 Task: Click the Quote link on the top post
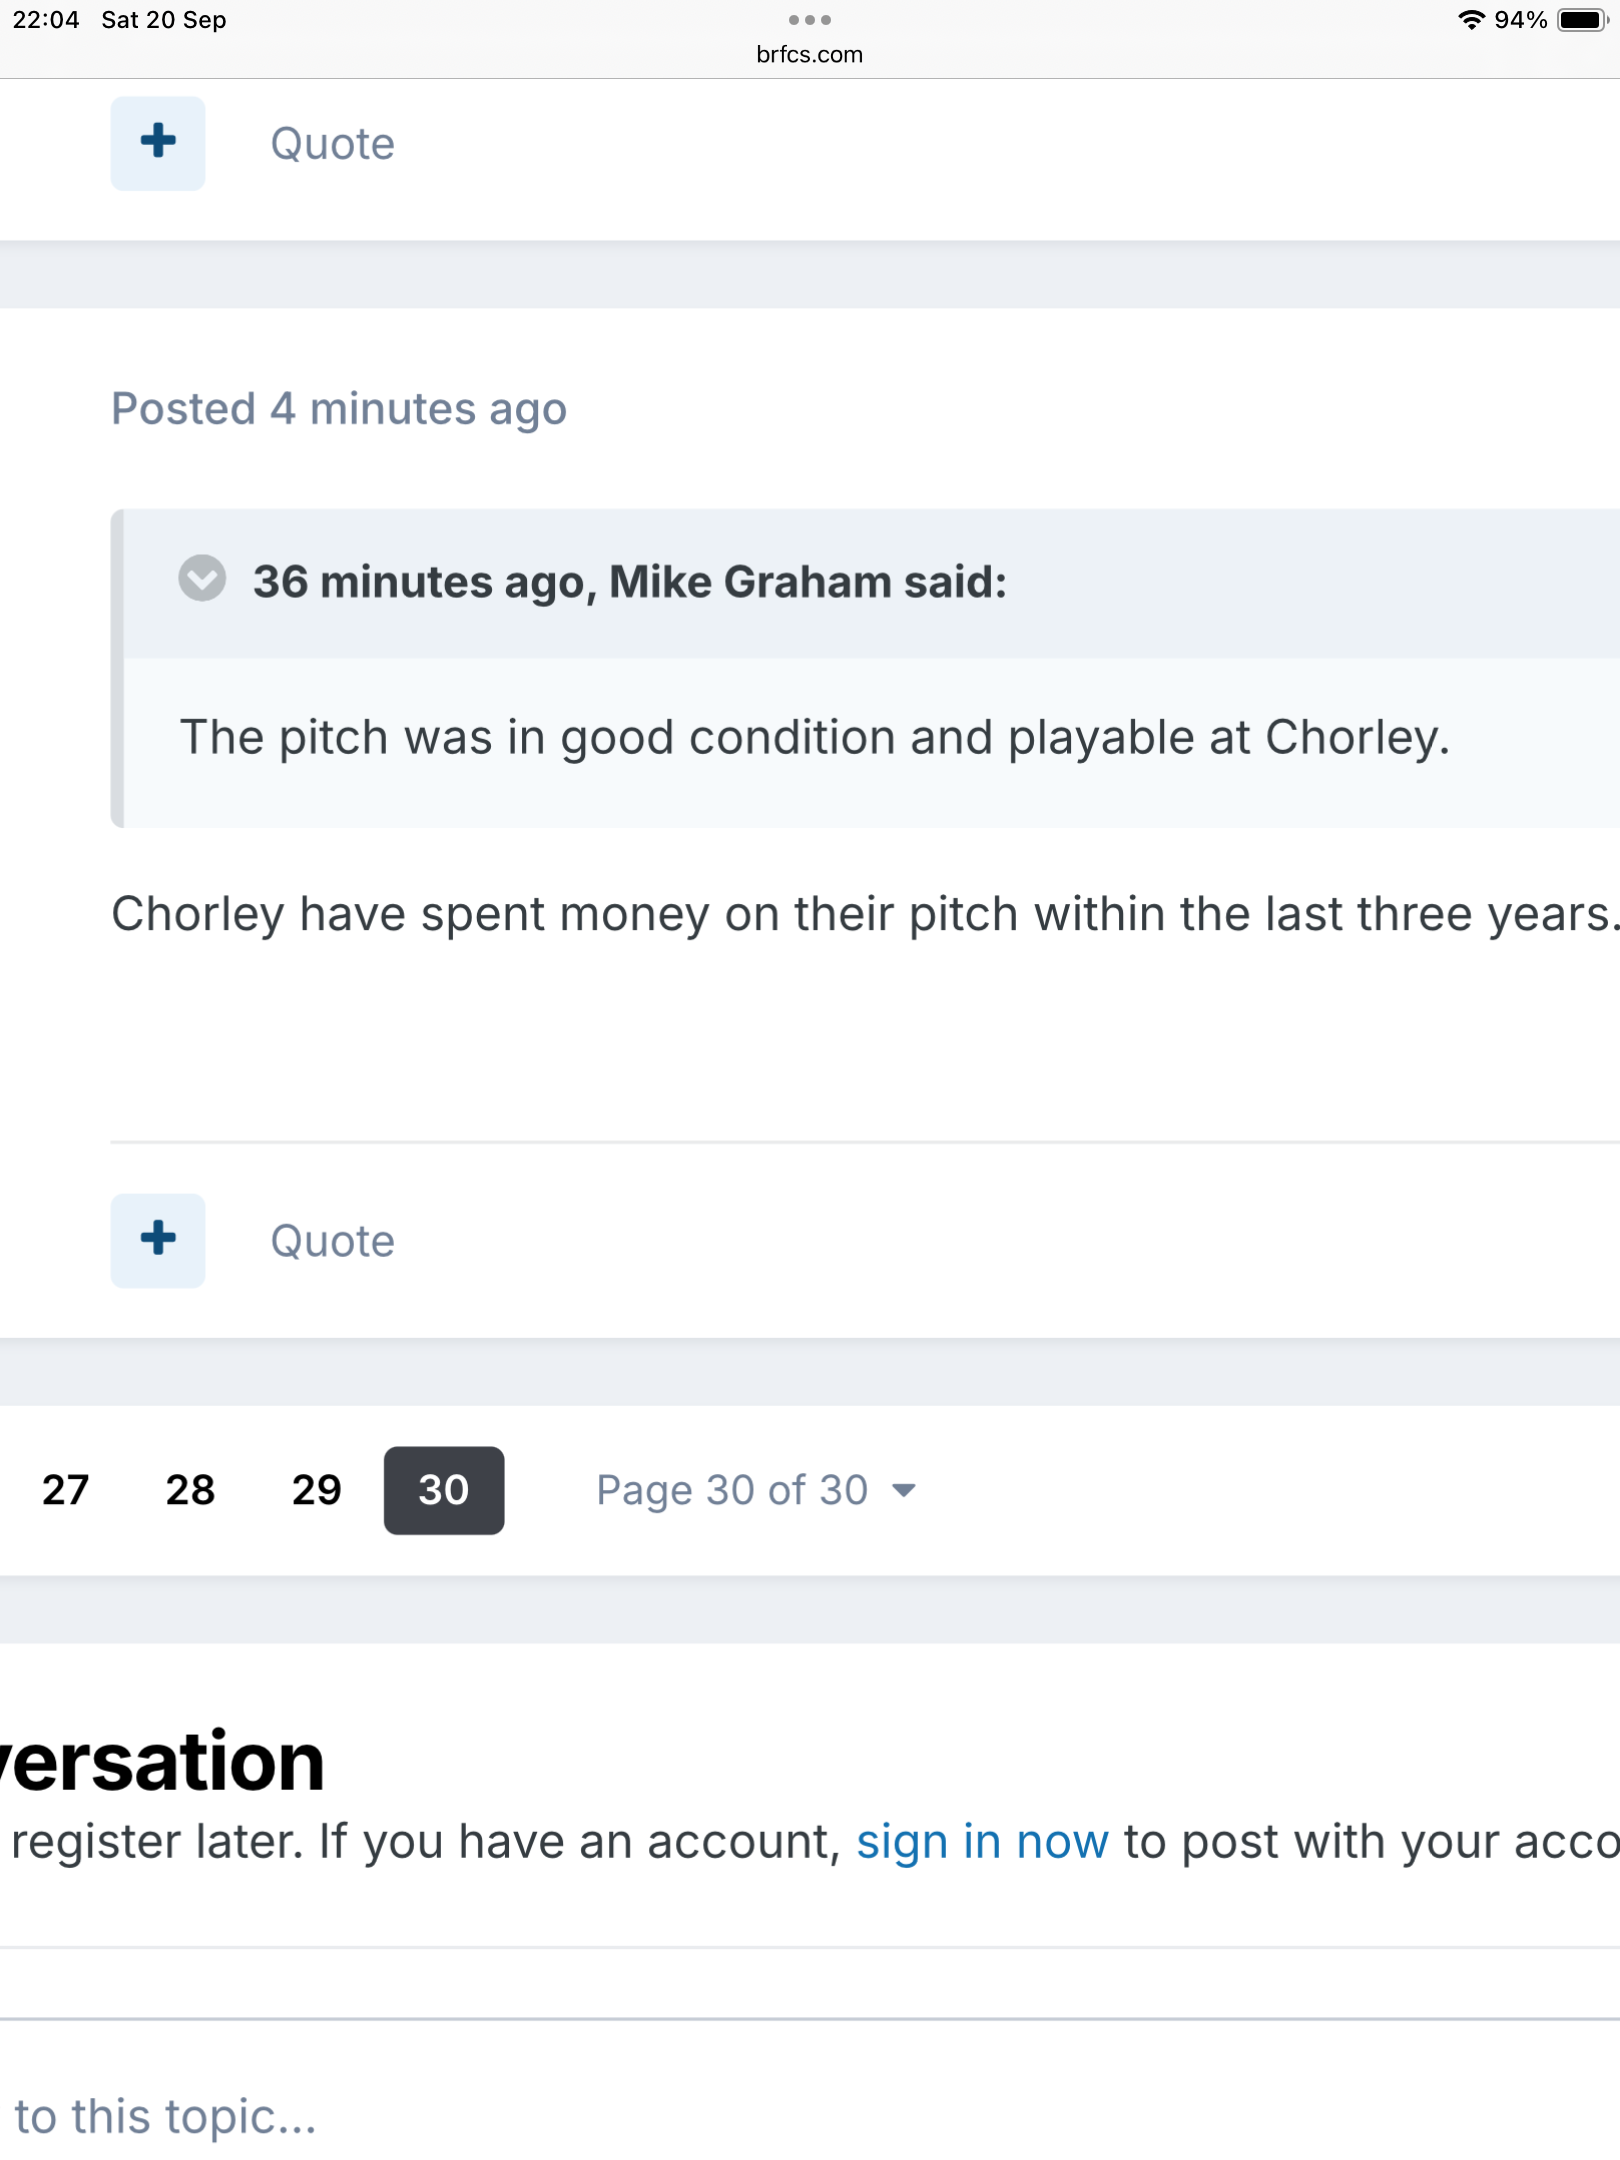(332, 144)
